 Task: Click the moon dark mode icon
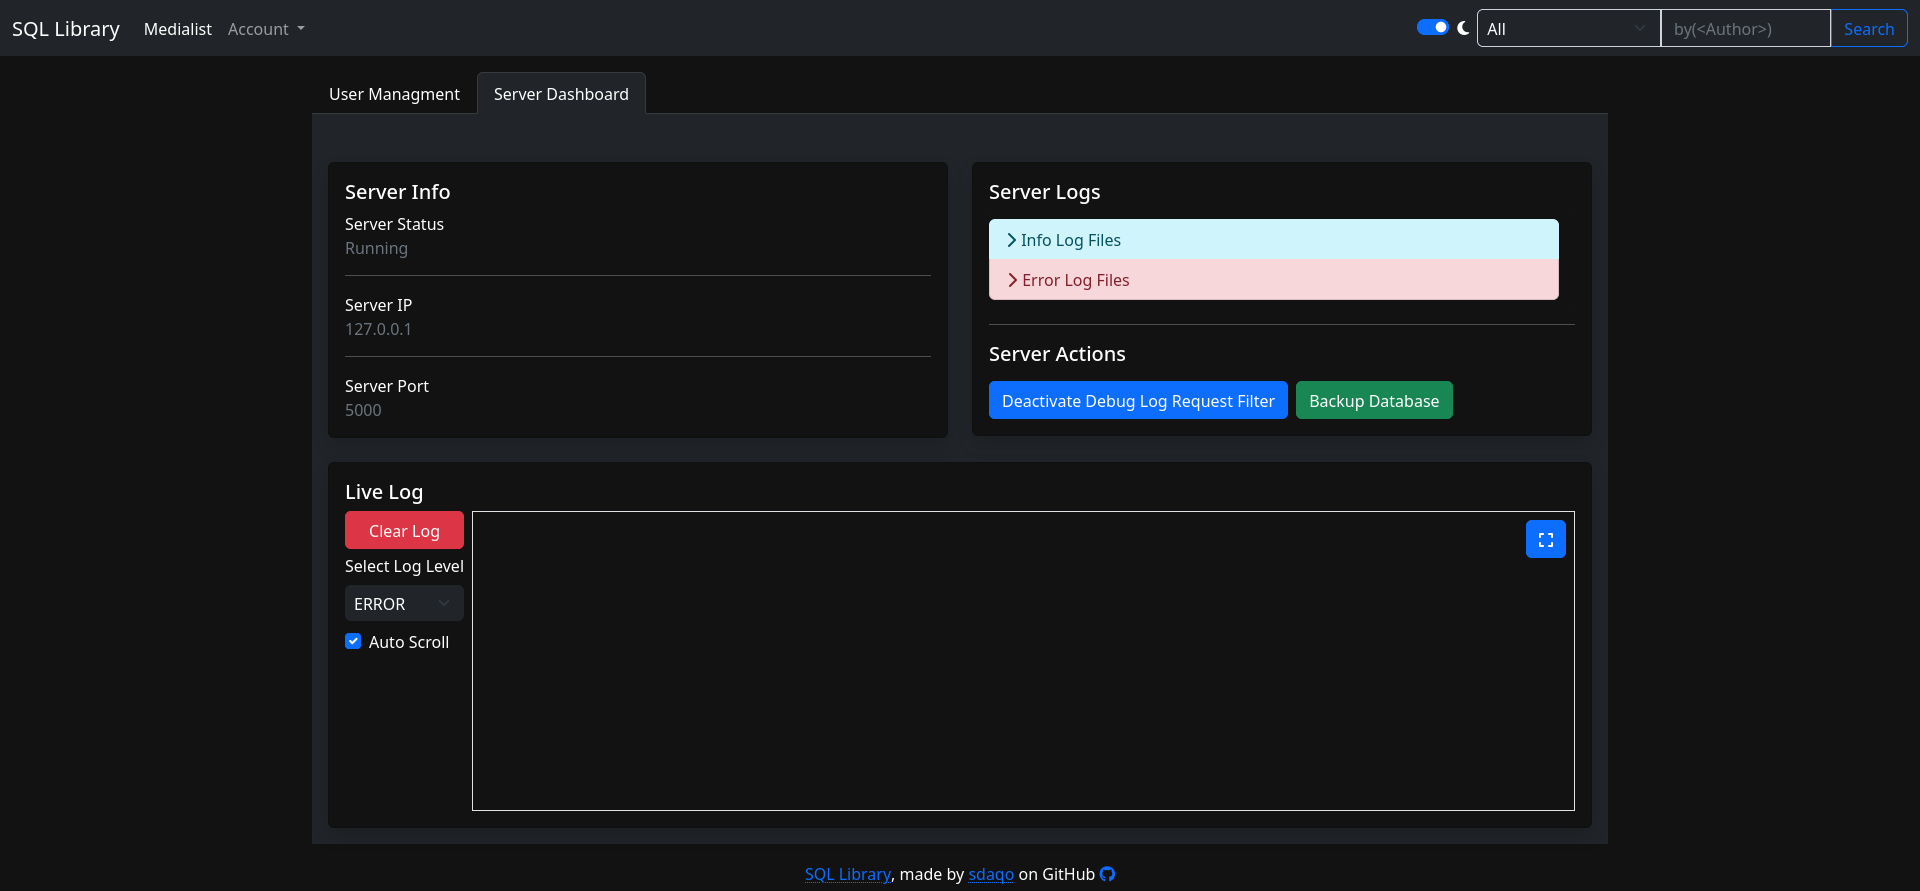(1463, 28)
